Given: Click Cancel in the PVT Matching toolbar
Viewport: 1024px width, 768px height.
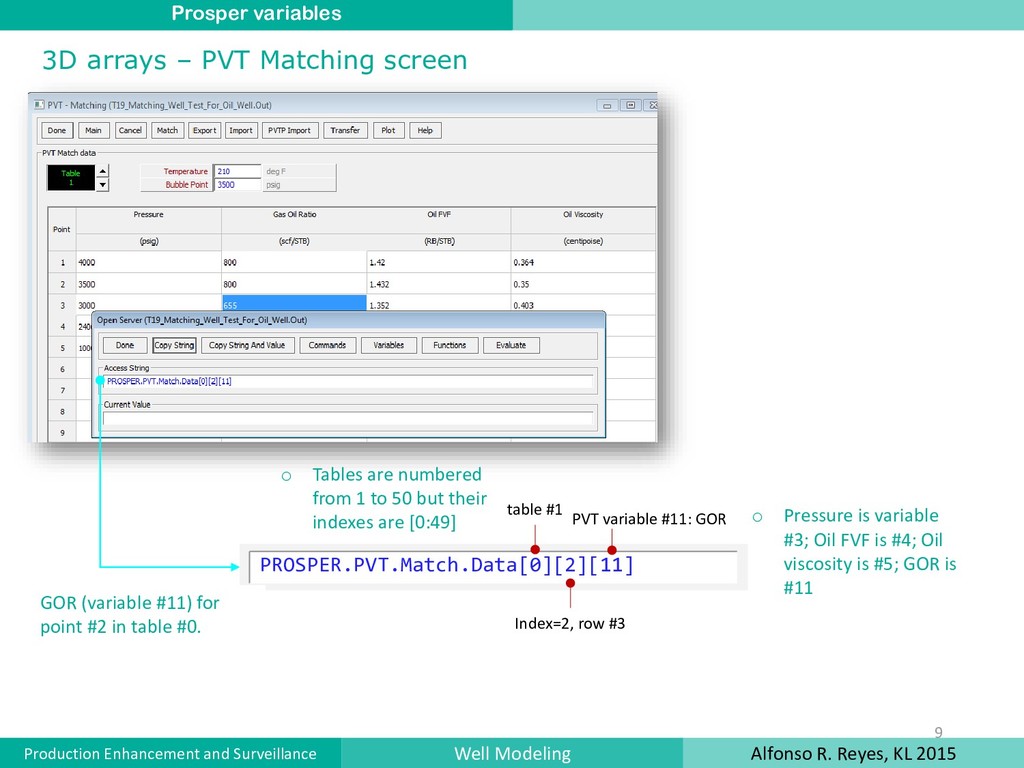Looking at the screenshot, I should 130,131.
